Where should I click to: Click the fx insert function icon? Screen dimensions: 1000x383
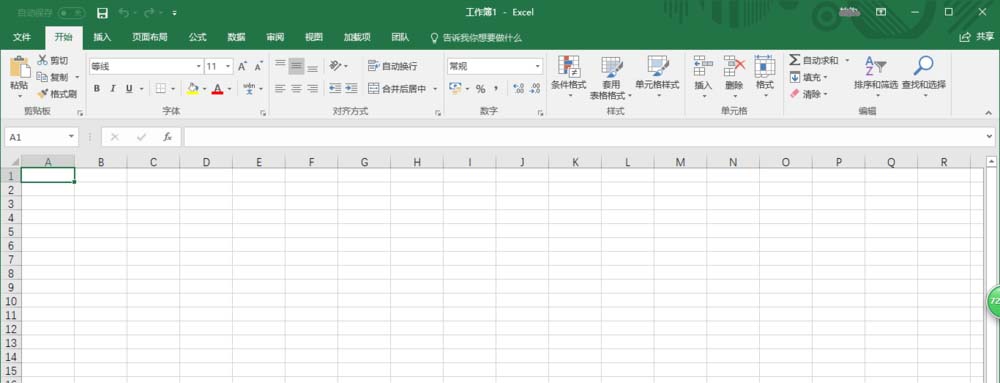click(x=167, y=137)
